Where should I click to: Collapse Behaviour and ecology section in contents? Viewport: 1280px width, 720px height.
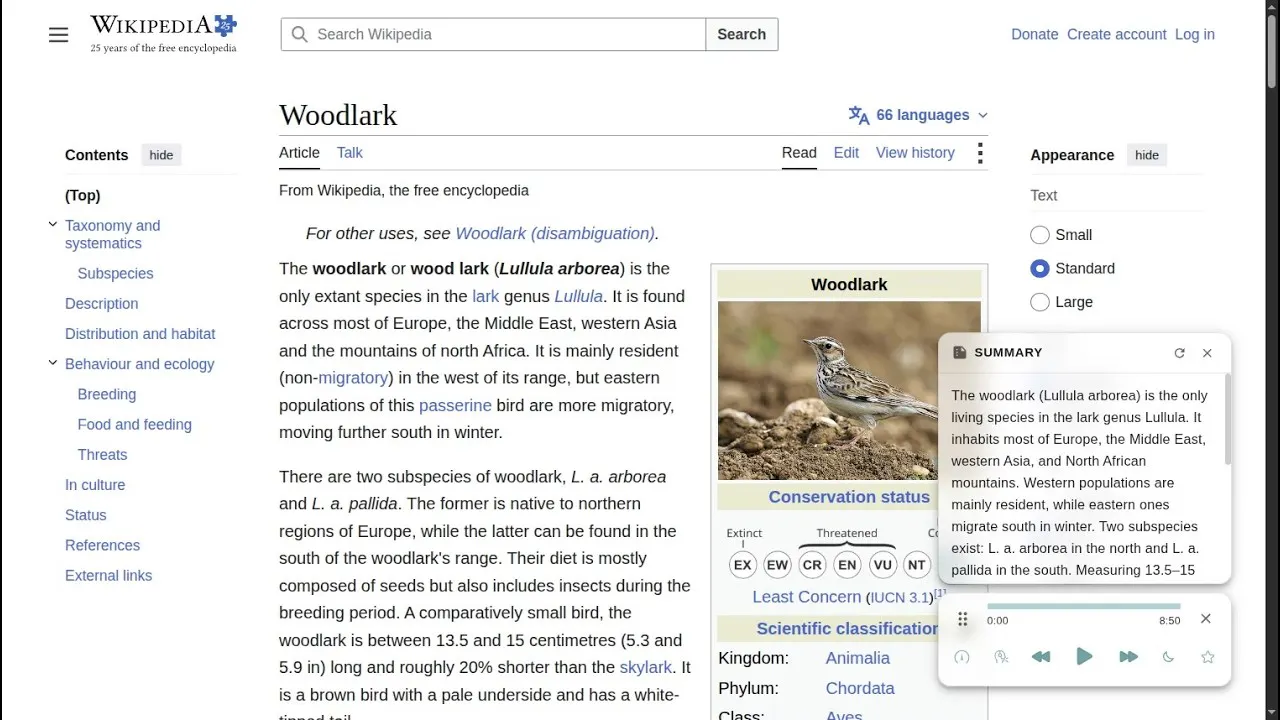[53, 363]
